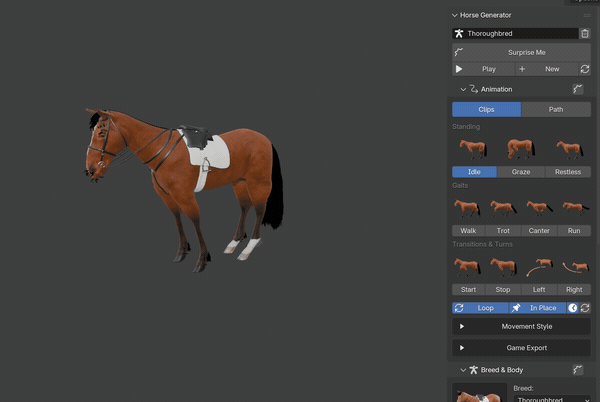Select the Right turn clip
The width and height of the screenshot is (600, 402).
[574, 290]
